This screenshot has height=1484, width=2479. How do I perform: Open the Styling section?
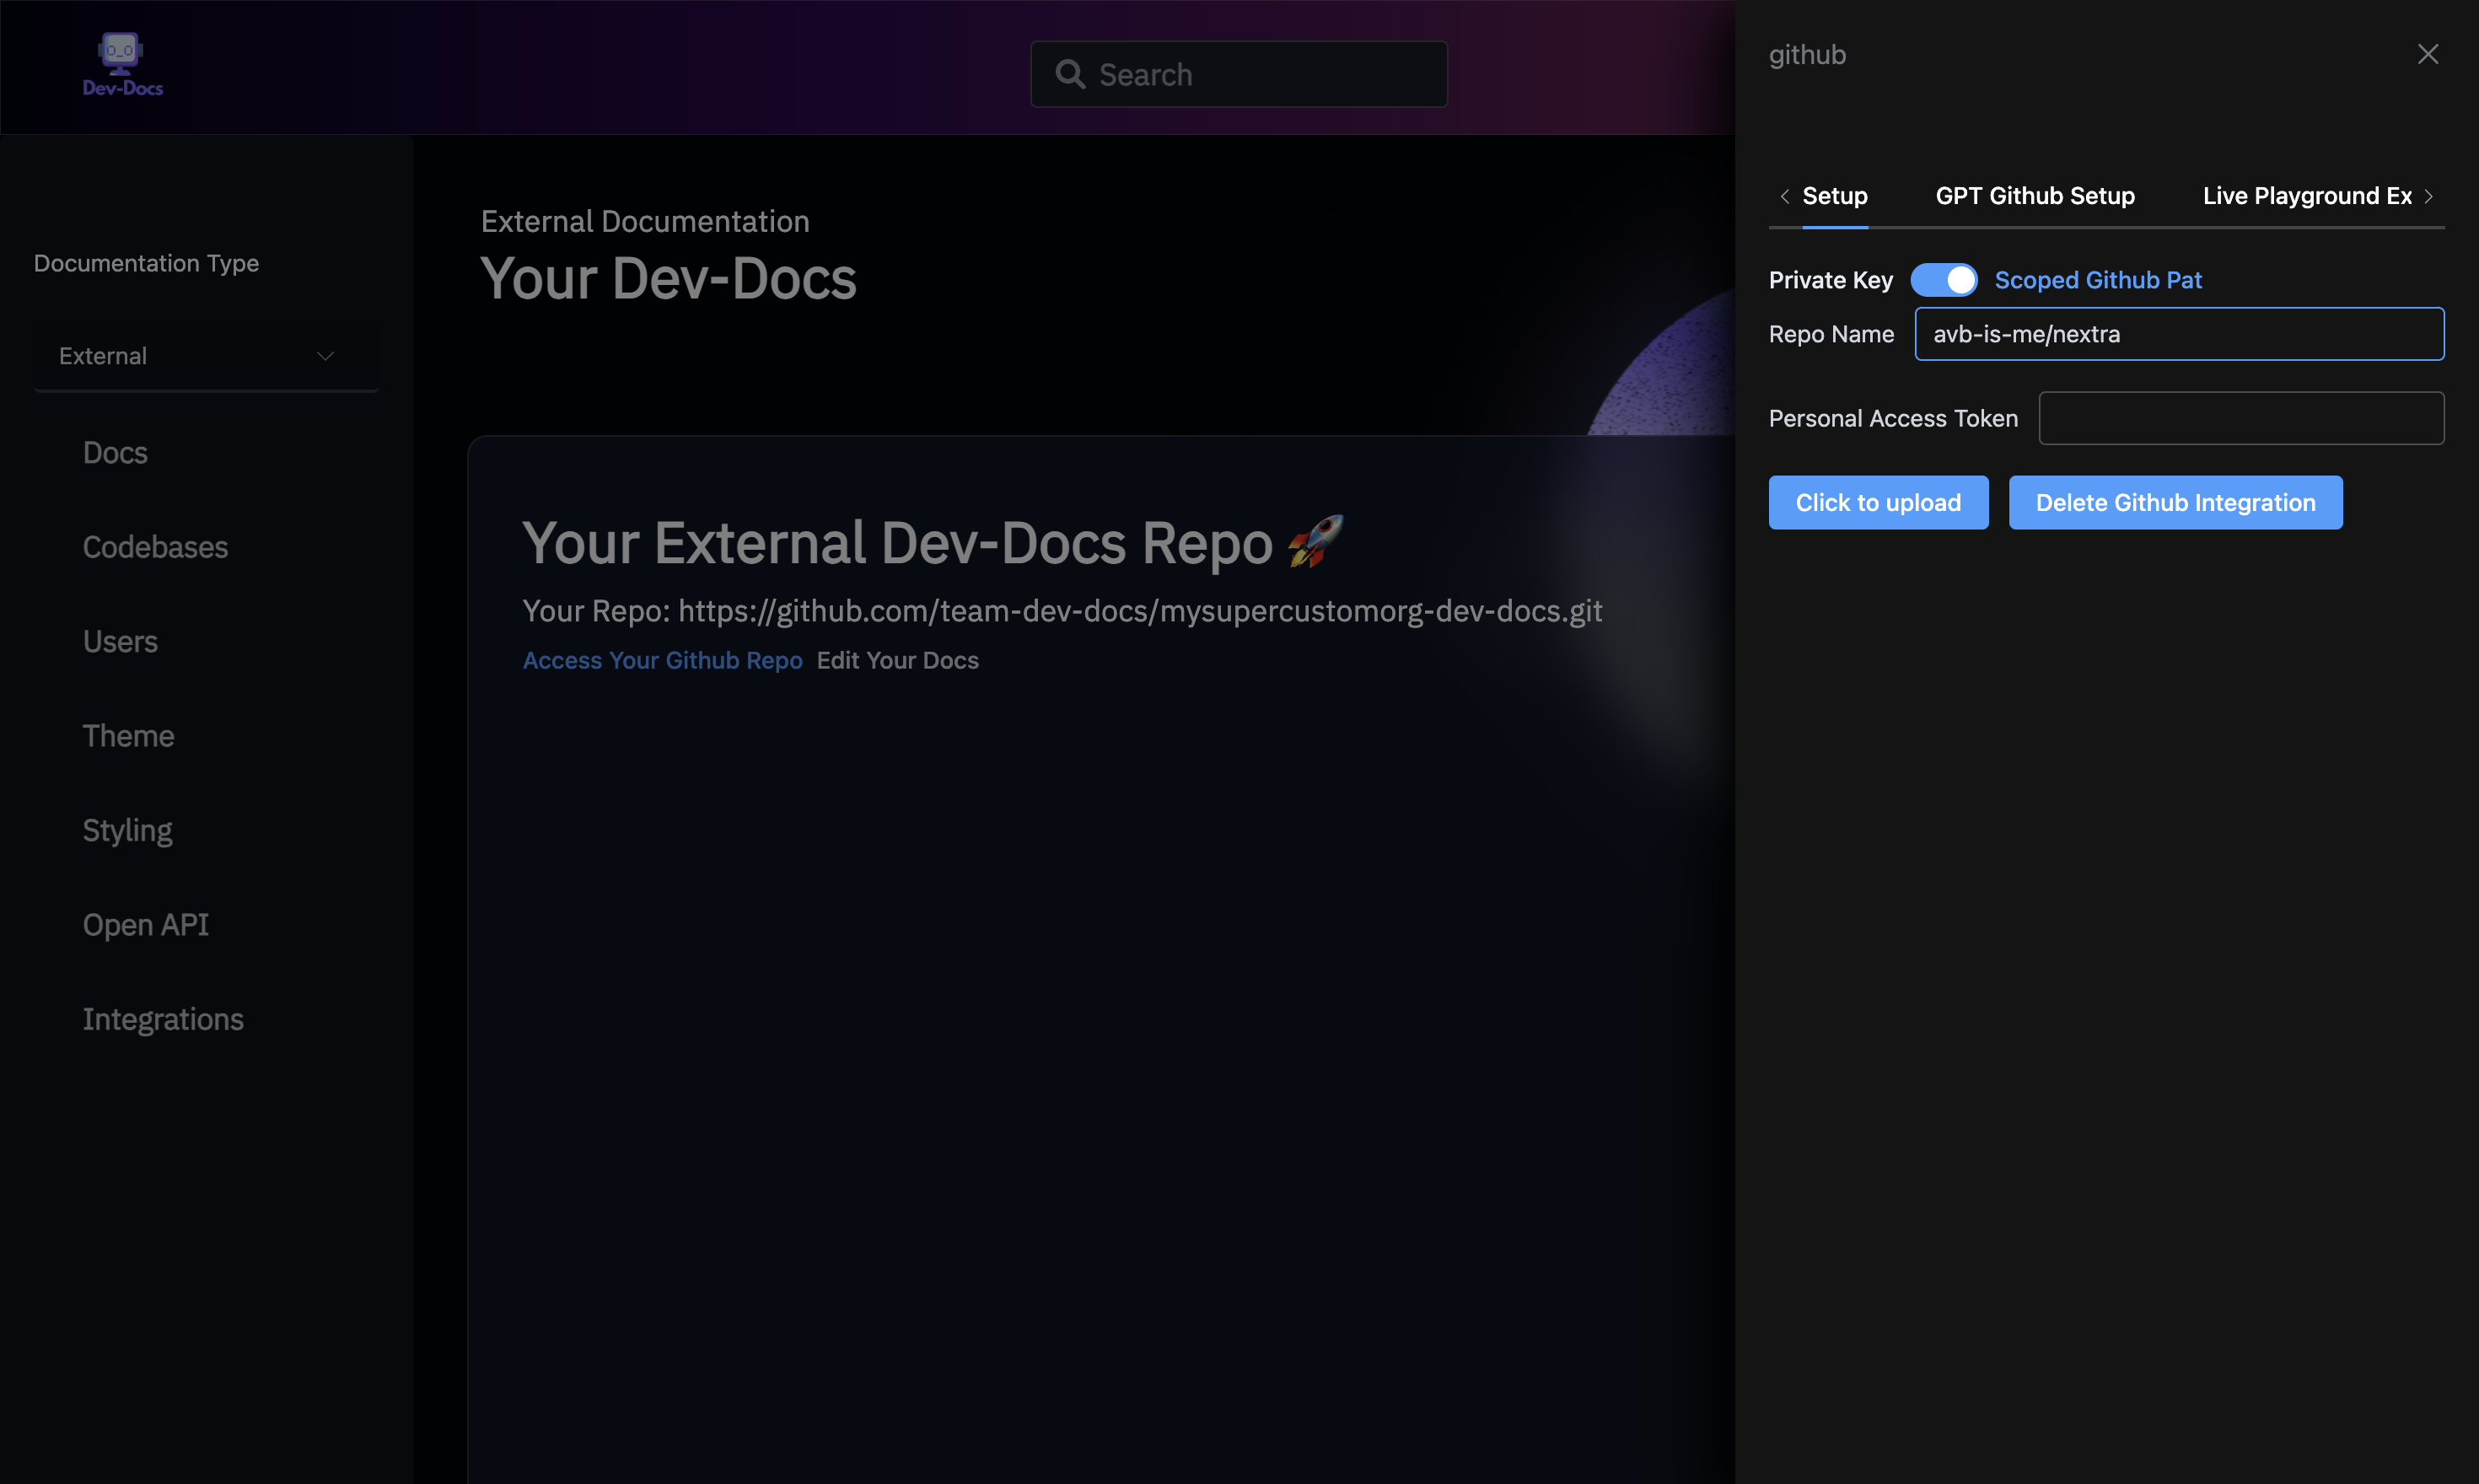pos(127,830)
